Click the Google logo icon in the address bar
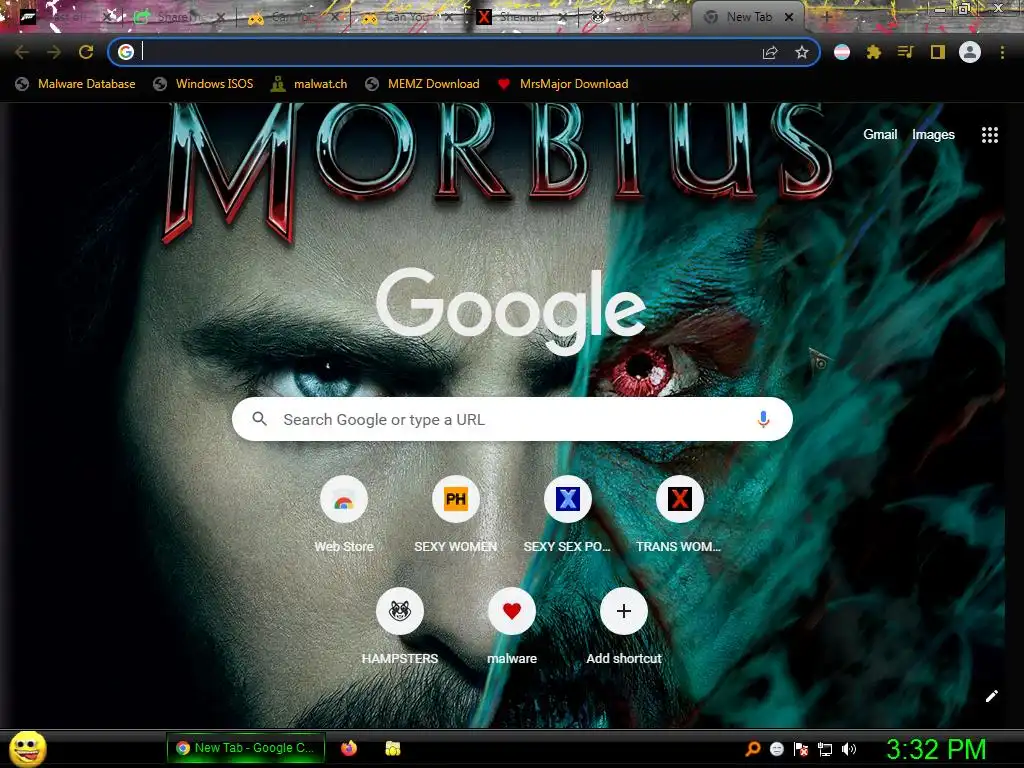The width and height of the screenshot is (1024, 768). click(x=126, y=52)
